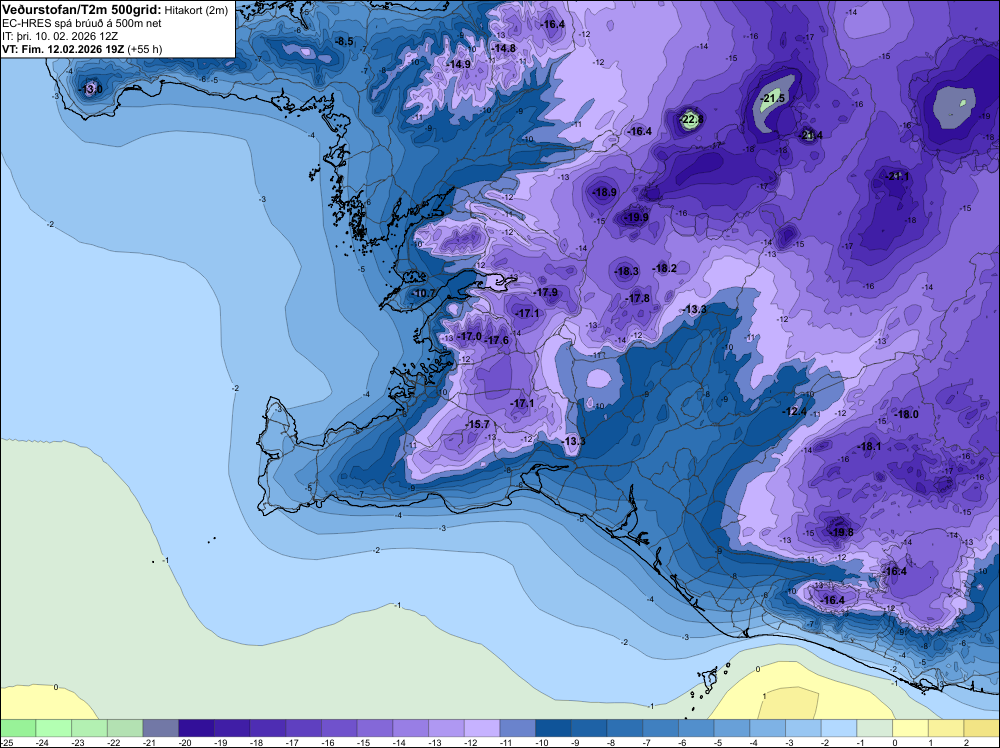Click the -18.2 temperature label
Viewport: 1000px width, 748px height.
point(664,268)
